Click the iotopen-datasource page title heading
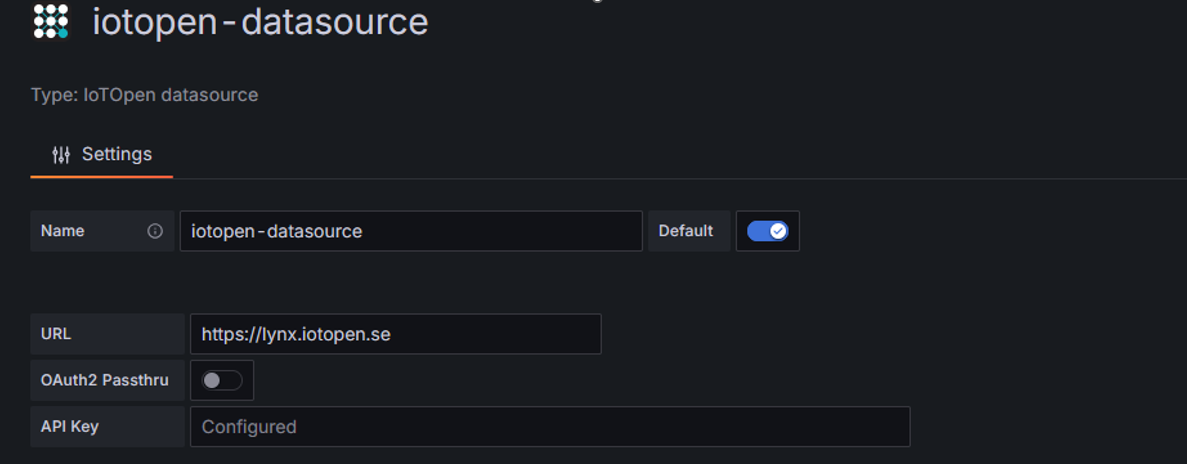Viewport: 1187px width, 464px height. [260, 21]
